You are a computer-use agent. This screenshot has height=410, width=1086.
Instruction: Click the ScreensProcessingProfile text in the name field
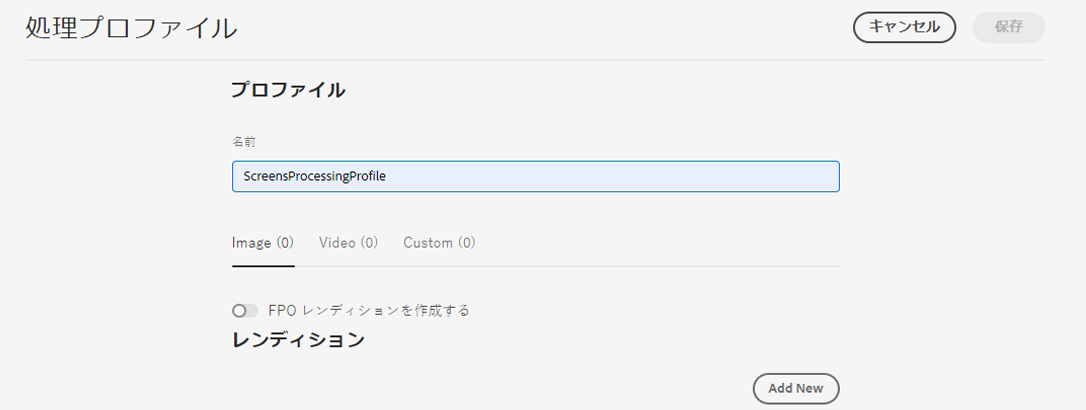(314, 176)
